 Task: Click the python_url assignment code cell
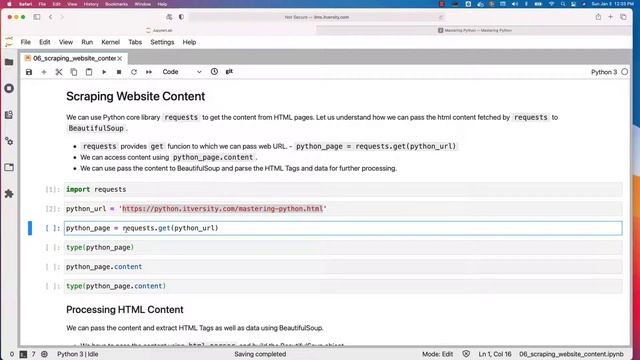[343, 209]
